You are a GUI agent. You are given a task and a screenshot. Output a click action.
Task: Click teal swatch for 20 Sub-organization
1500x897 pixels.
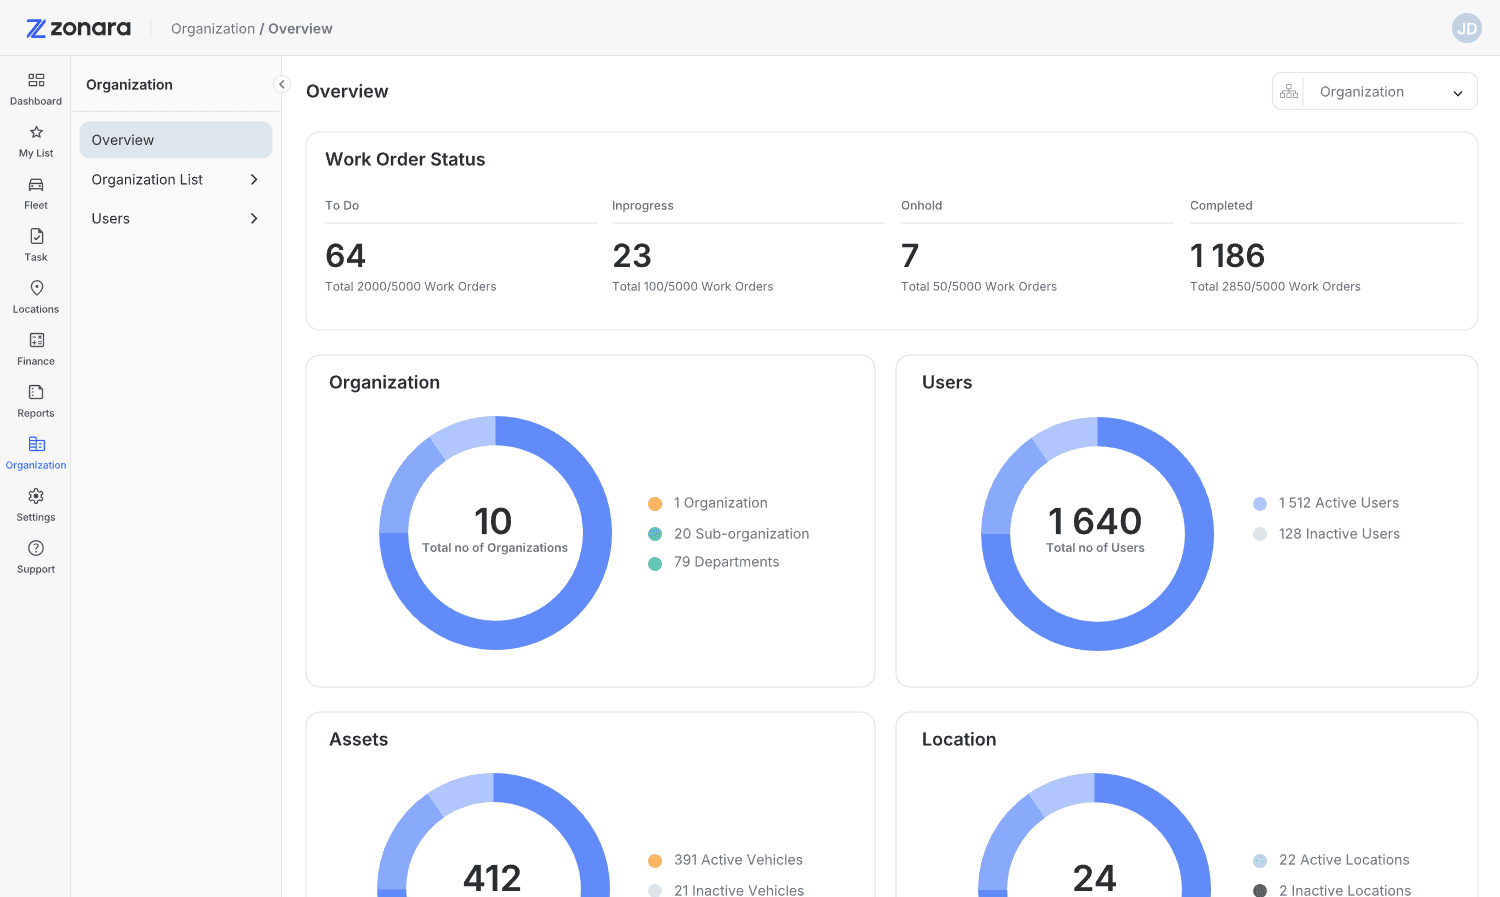click(x=655, y=534)
